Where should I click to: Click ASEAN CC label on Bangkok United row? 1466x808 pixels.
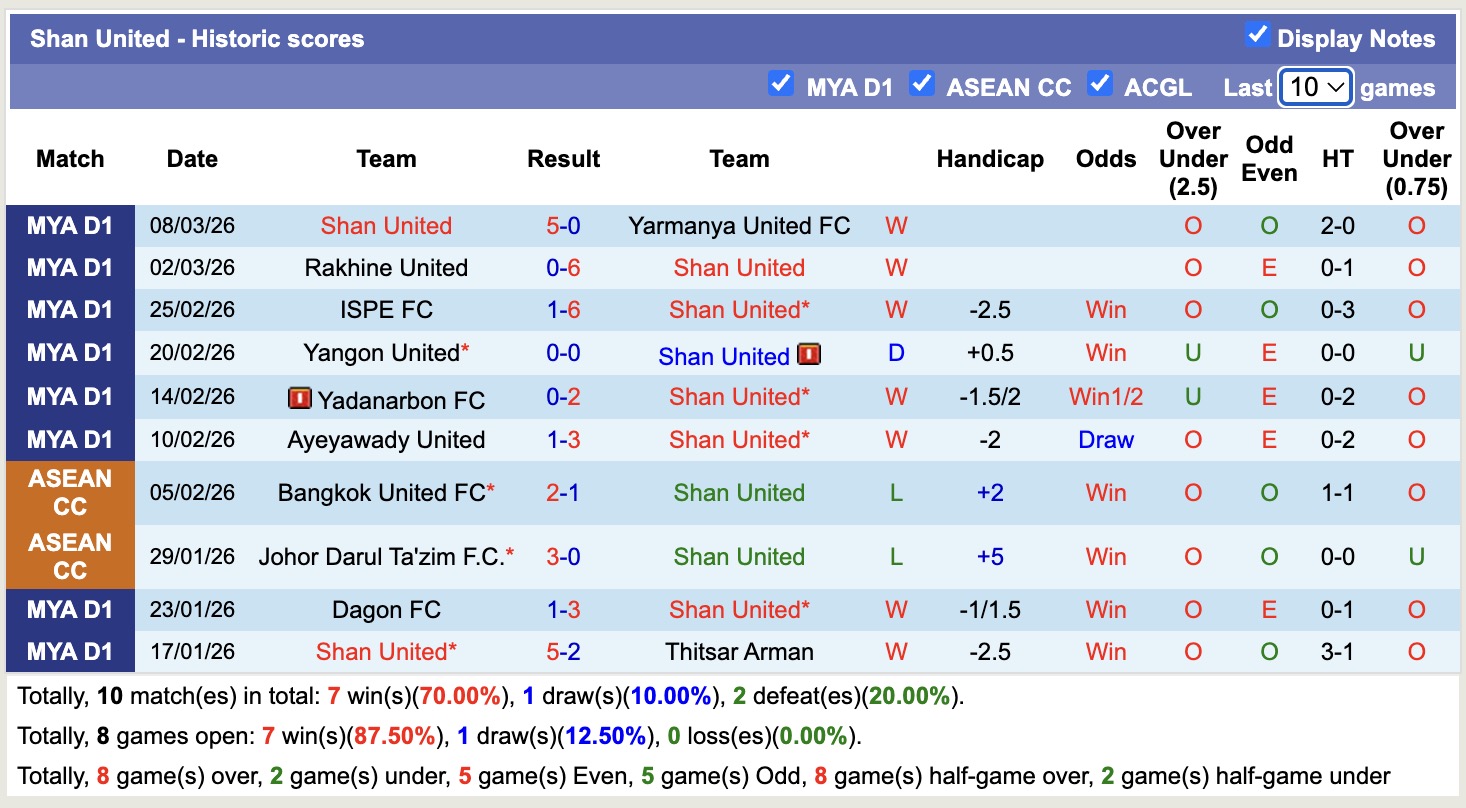pos(70,492)
